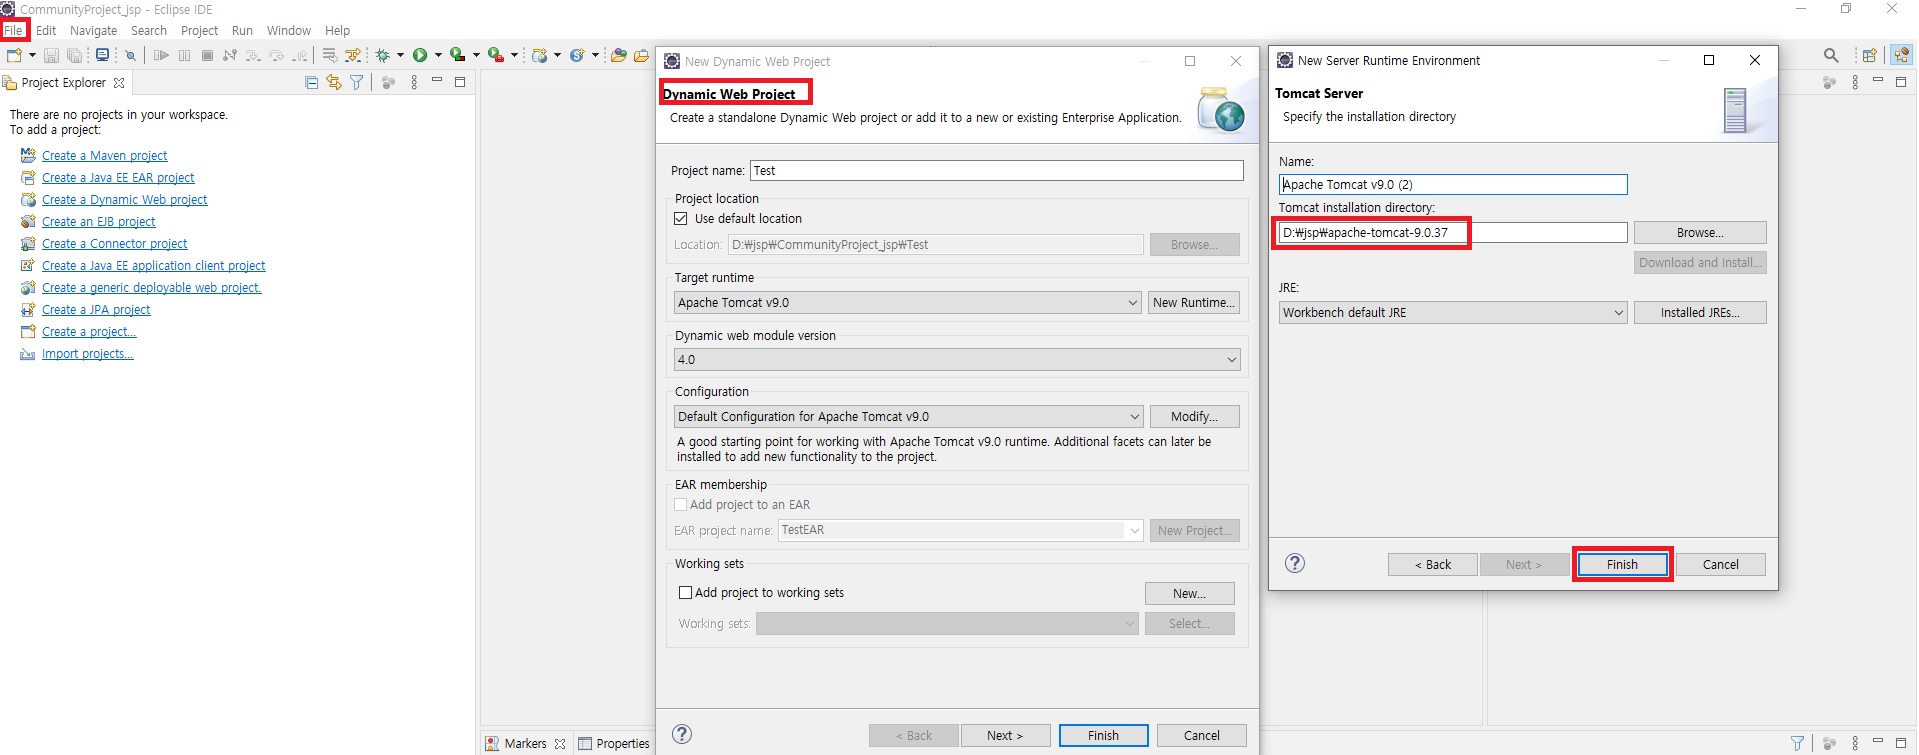The height and width of the screenshot is (755, 1919).
Task: Click the Step Over icon
Action: 276,55
